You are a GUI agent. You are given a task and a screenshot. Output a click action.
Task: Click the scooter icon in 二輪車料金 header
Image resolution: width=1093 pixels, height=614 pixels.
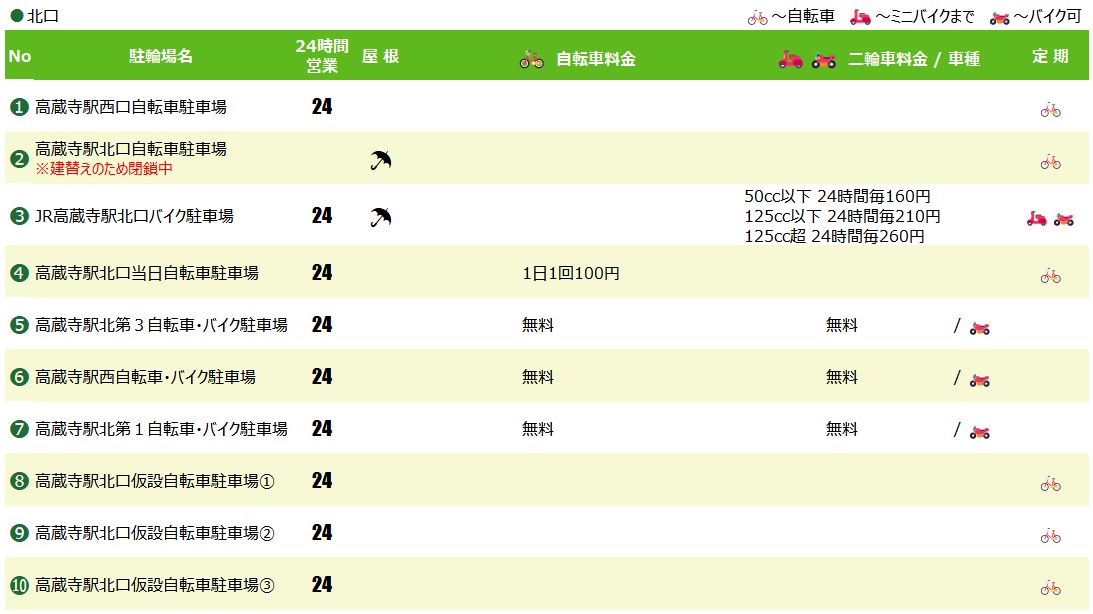[x=790, y=59]
